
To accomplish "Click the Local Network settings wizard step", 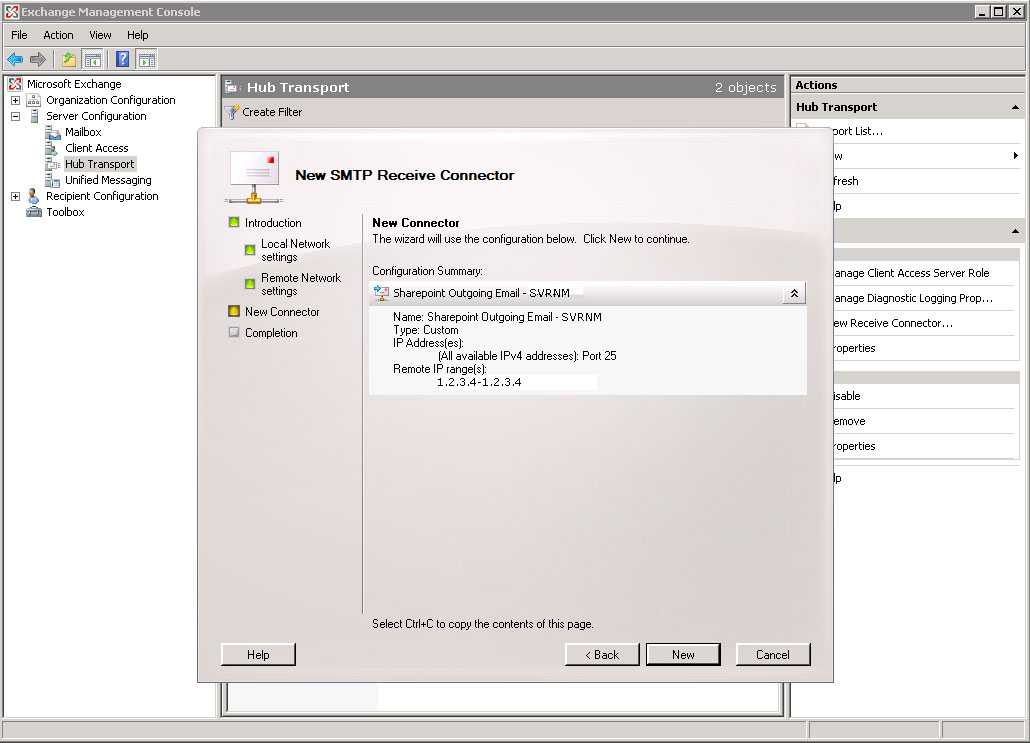I will 296,250.
